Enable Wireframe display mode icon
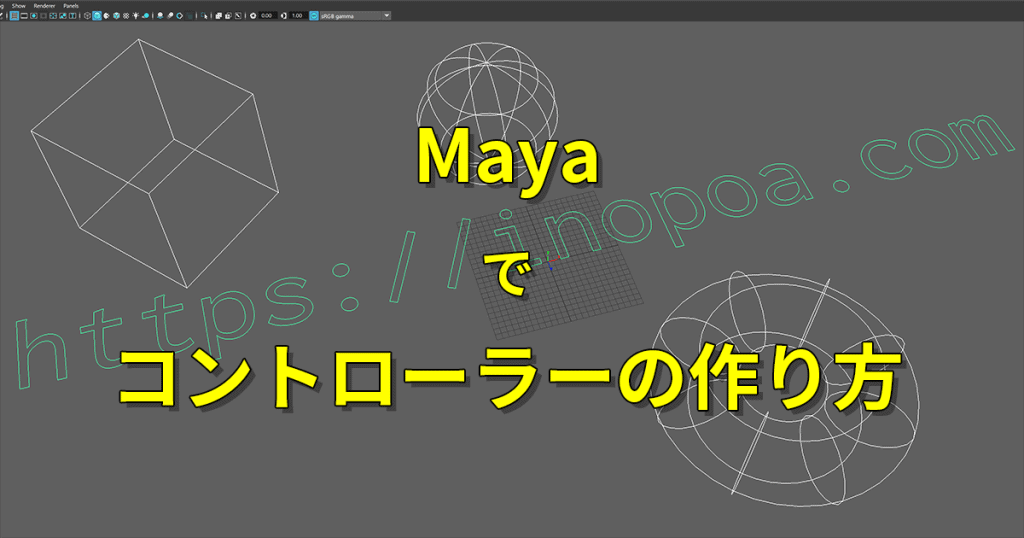 pyautogui.click(x=87, y=16)
